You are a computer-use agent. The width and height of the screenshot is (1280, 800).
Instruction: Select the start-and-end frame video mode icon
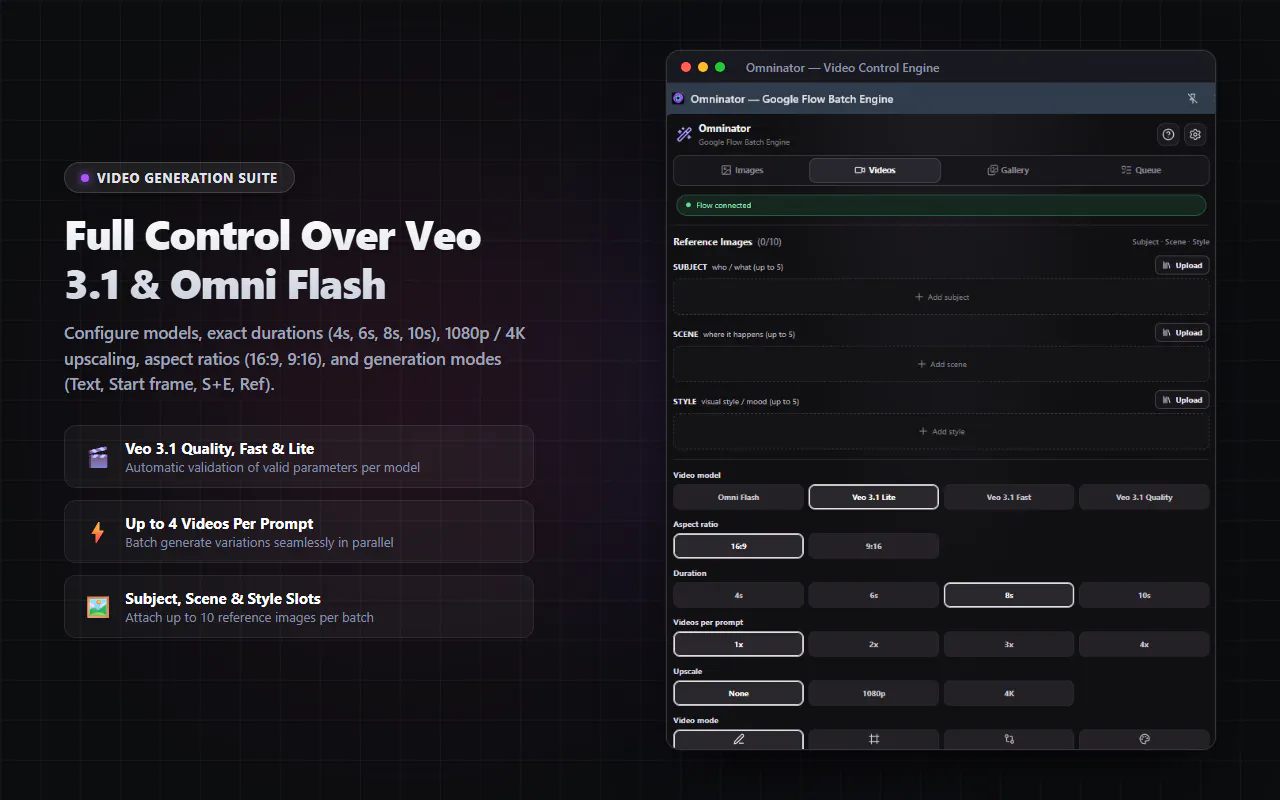point(1009,739)
